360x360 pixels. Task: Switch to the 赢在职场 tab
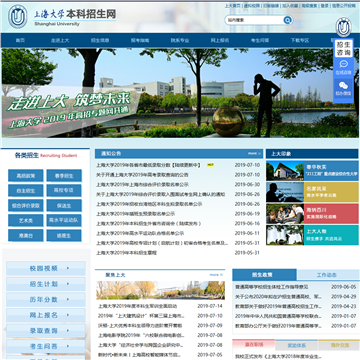coord(254,345)
